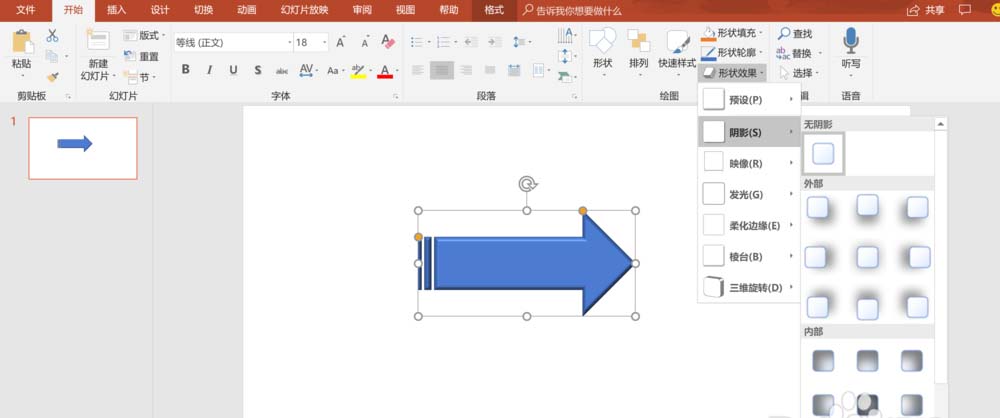Screen dimensions: 1000x418
Task: Open align text vertical options
Action: pyautogui.click(x=566, y=57)
